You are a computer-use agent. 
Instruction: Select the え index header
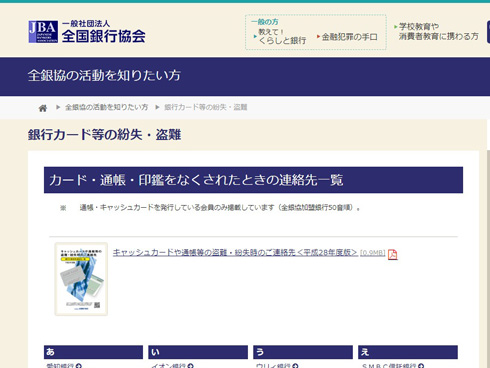(408, 352)
